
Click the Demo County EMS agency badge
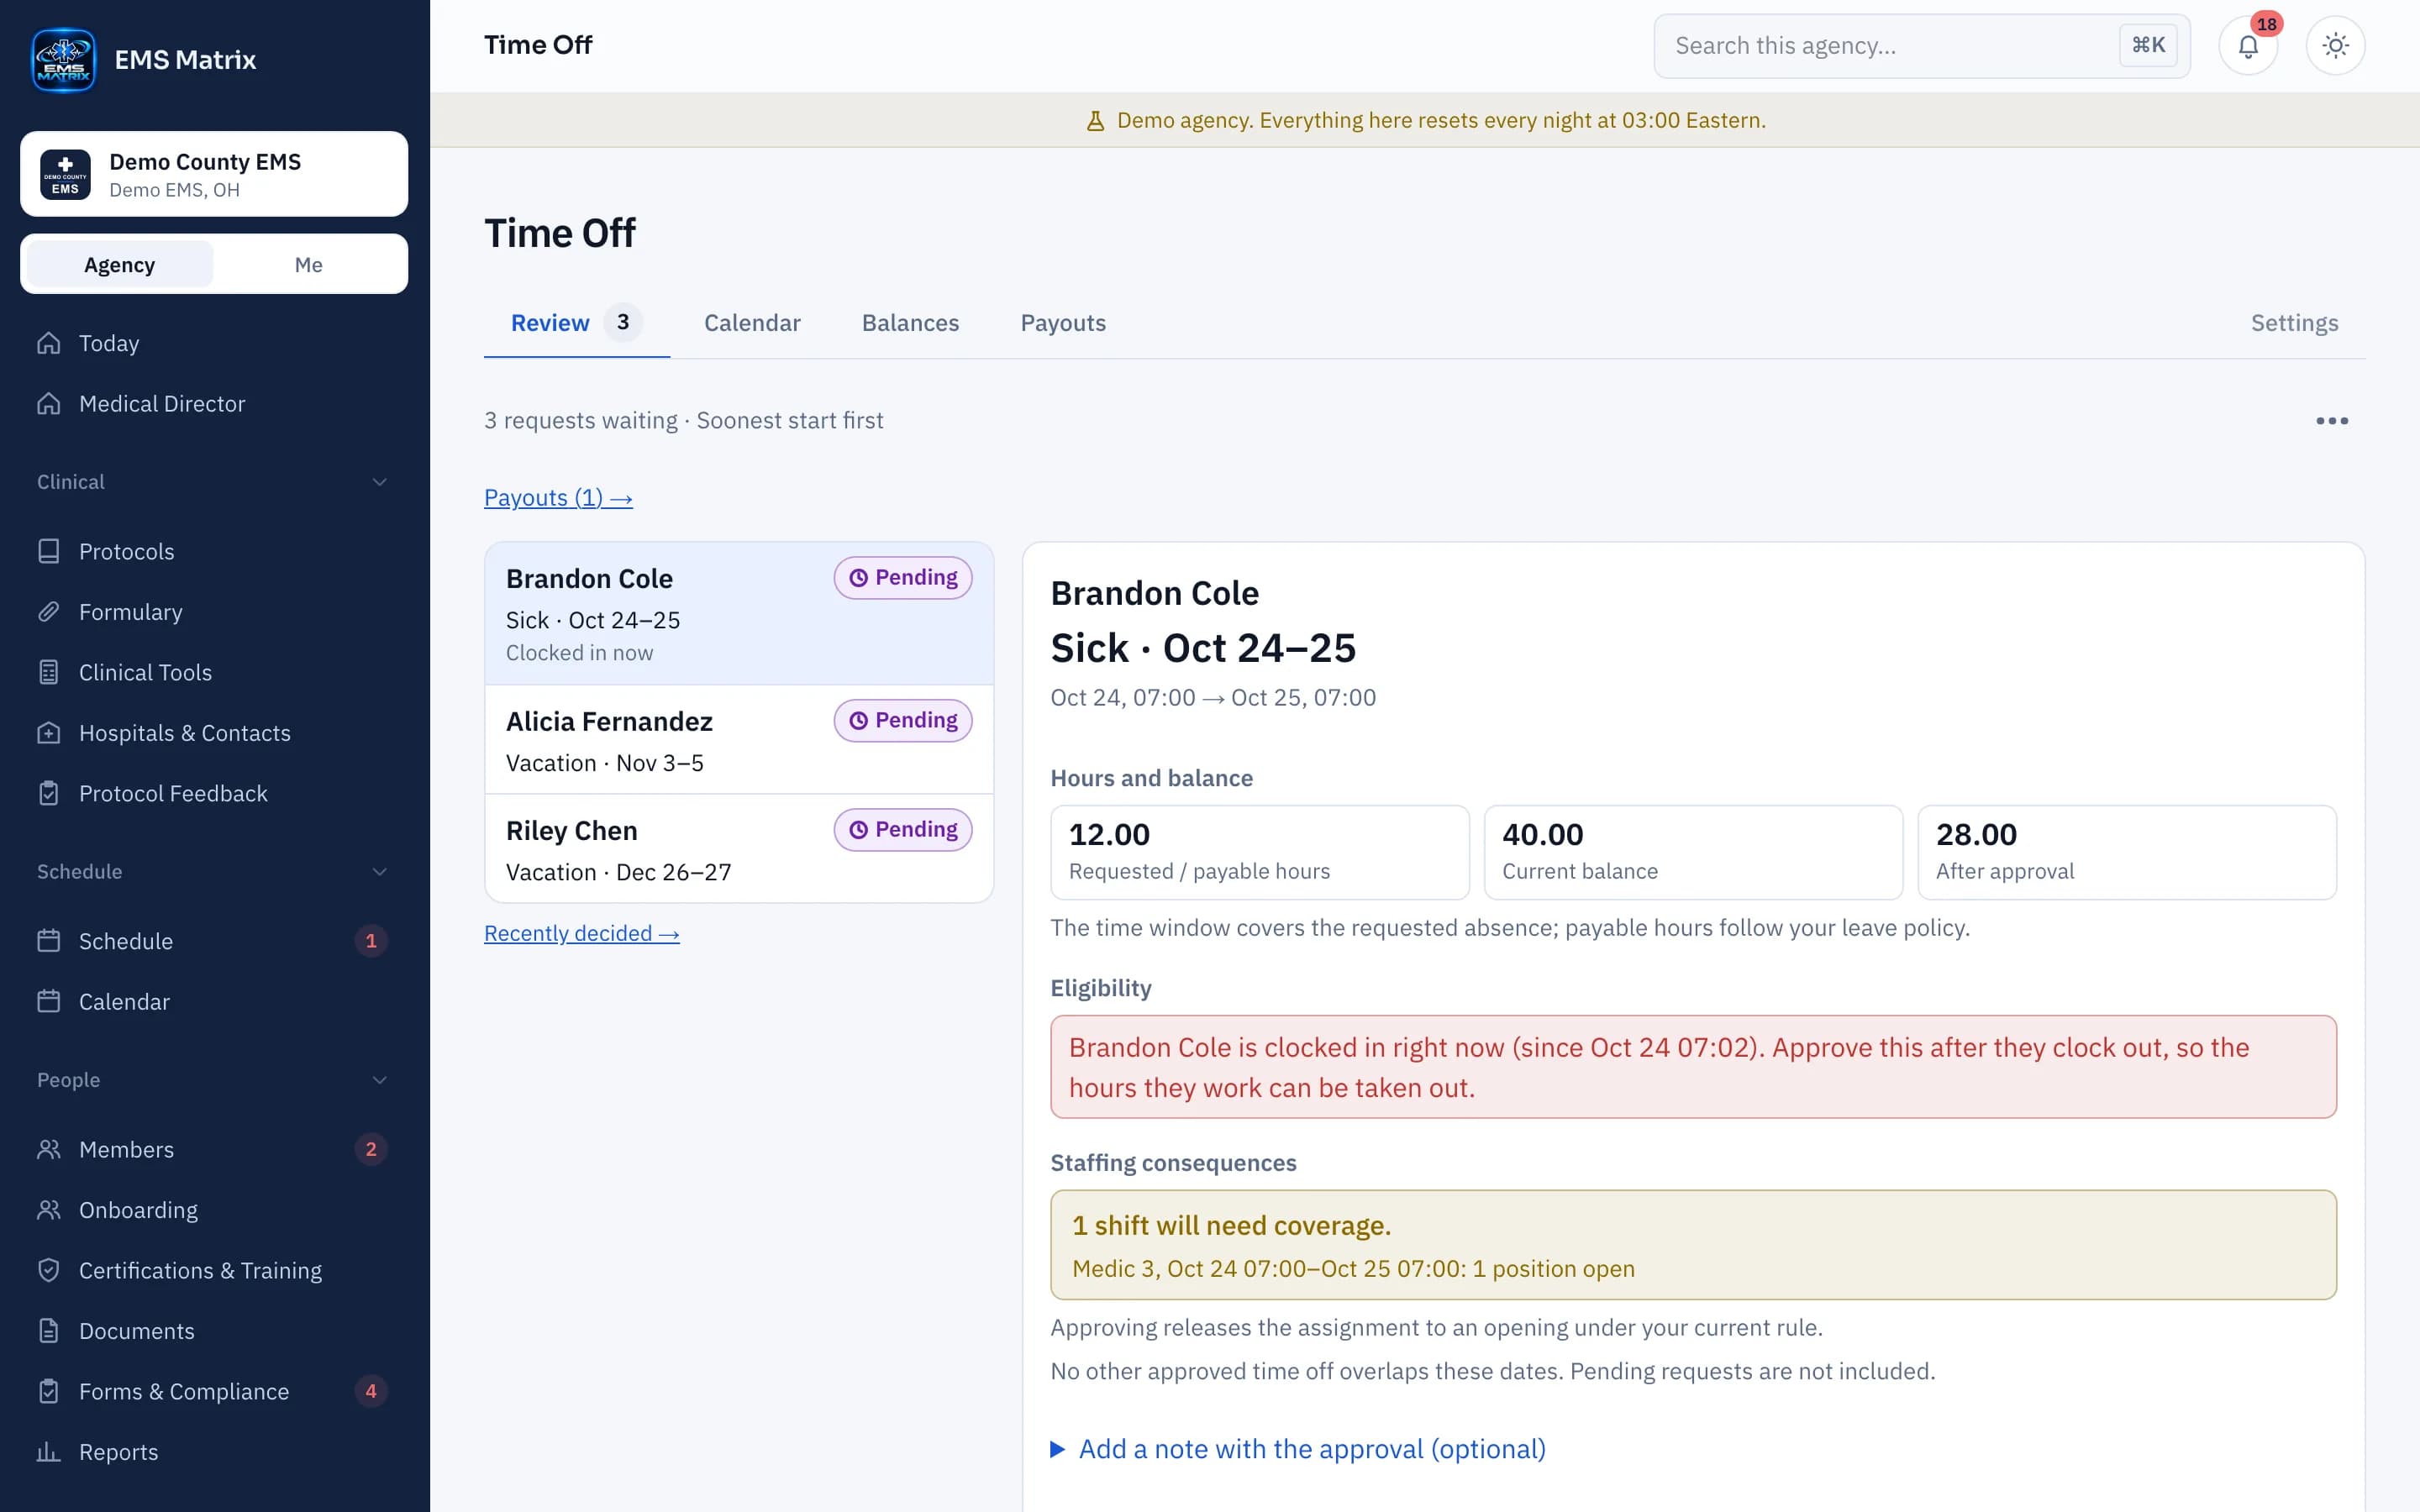pyautogui.click(x=214, y=174)
